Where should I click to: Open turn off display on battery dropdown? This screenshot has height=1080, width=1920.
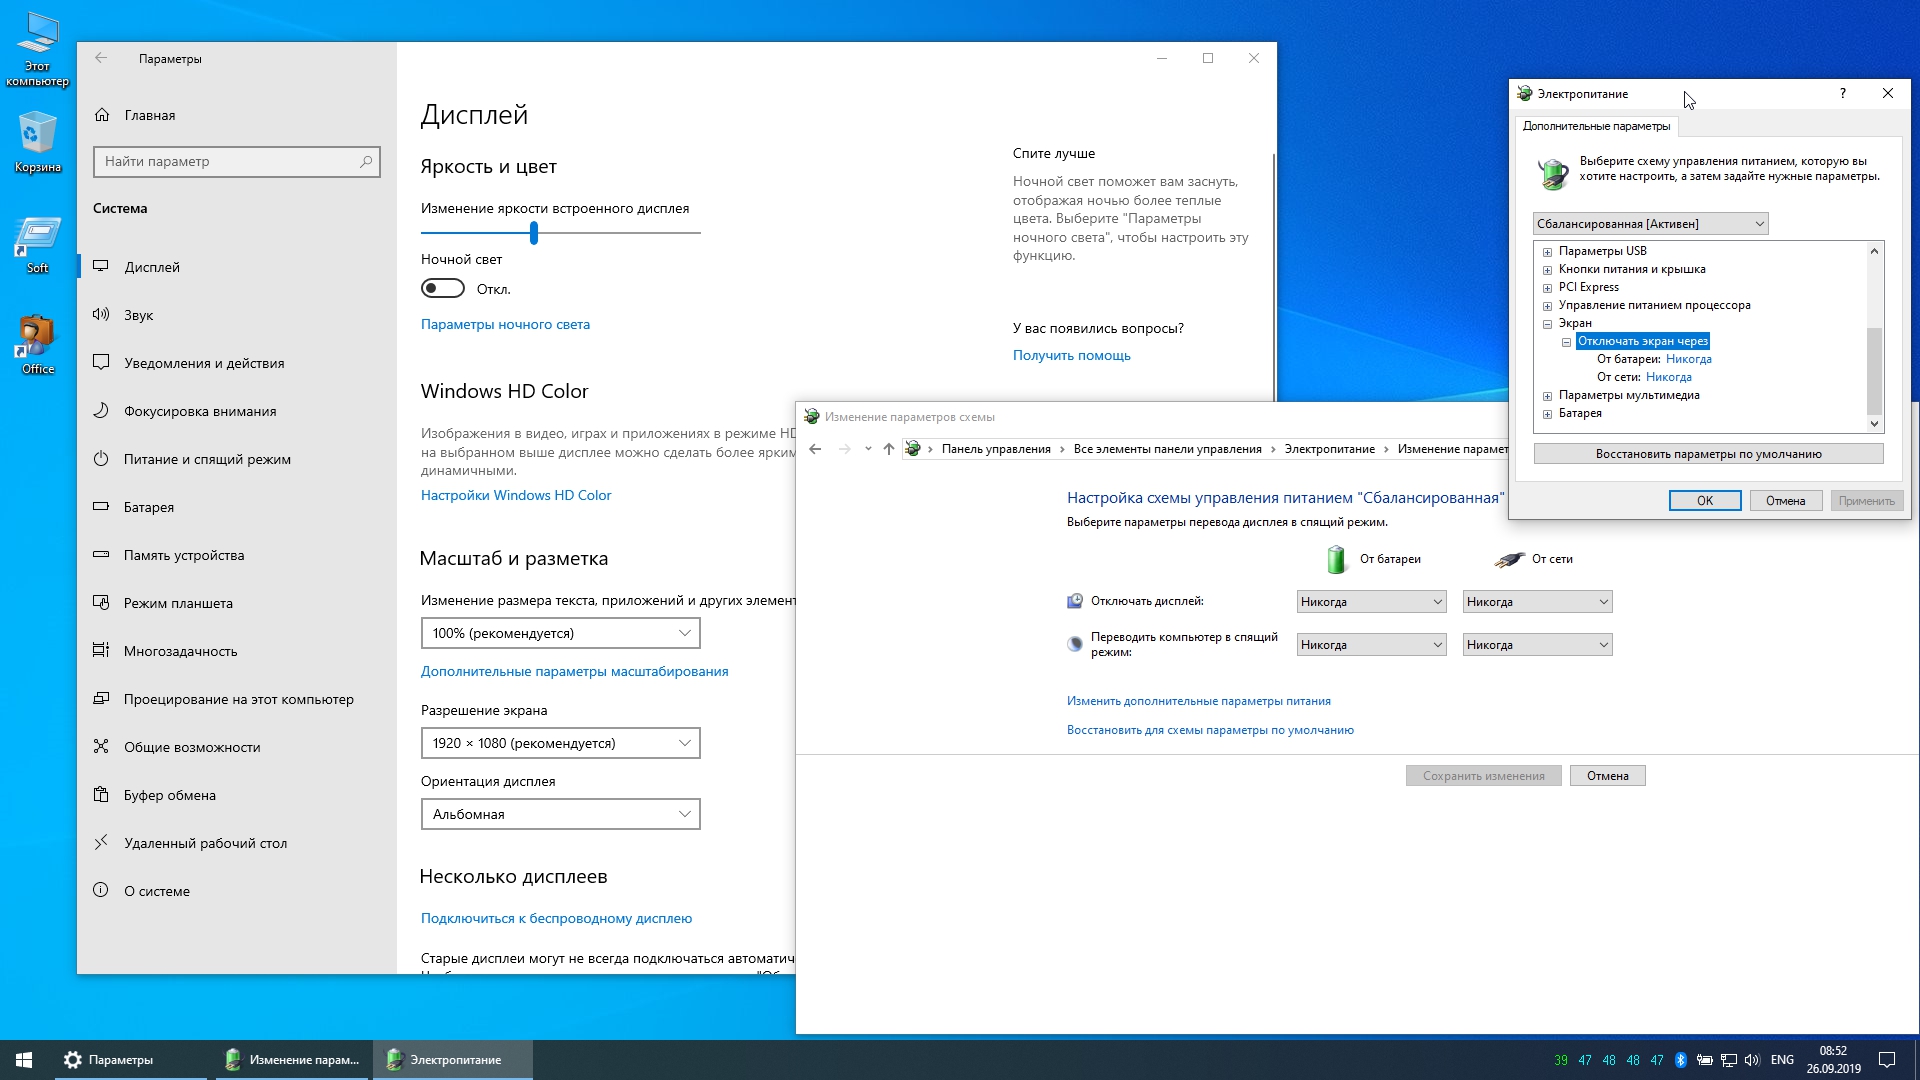click(1371, 602)
